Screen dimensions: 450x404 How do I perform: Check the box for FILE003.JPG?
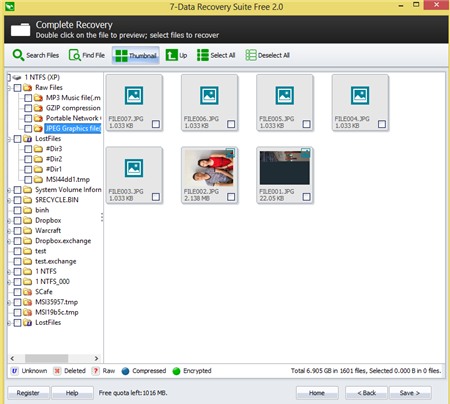coord(156,197)
